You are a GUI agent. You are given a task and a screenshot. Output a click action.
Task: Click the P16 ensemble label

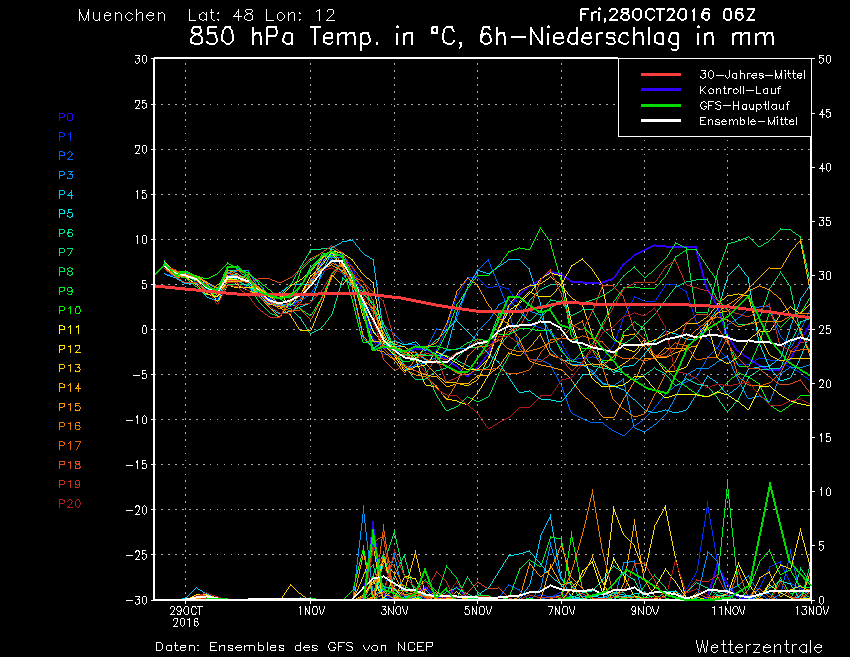click(x=69, y=426)
